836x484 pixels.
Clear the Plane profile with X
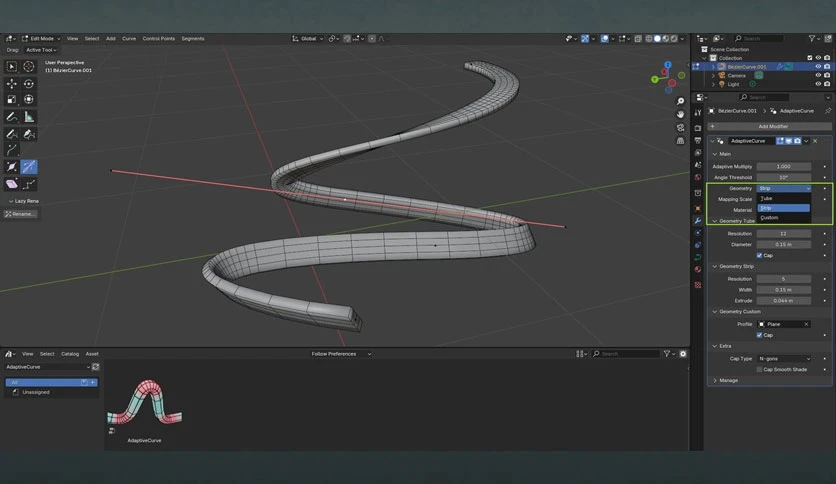806,324
